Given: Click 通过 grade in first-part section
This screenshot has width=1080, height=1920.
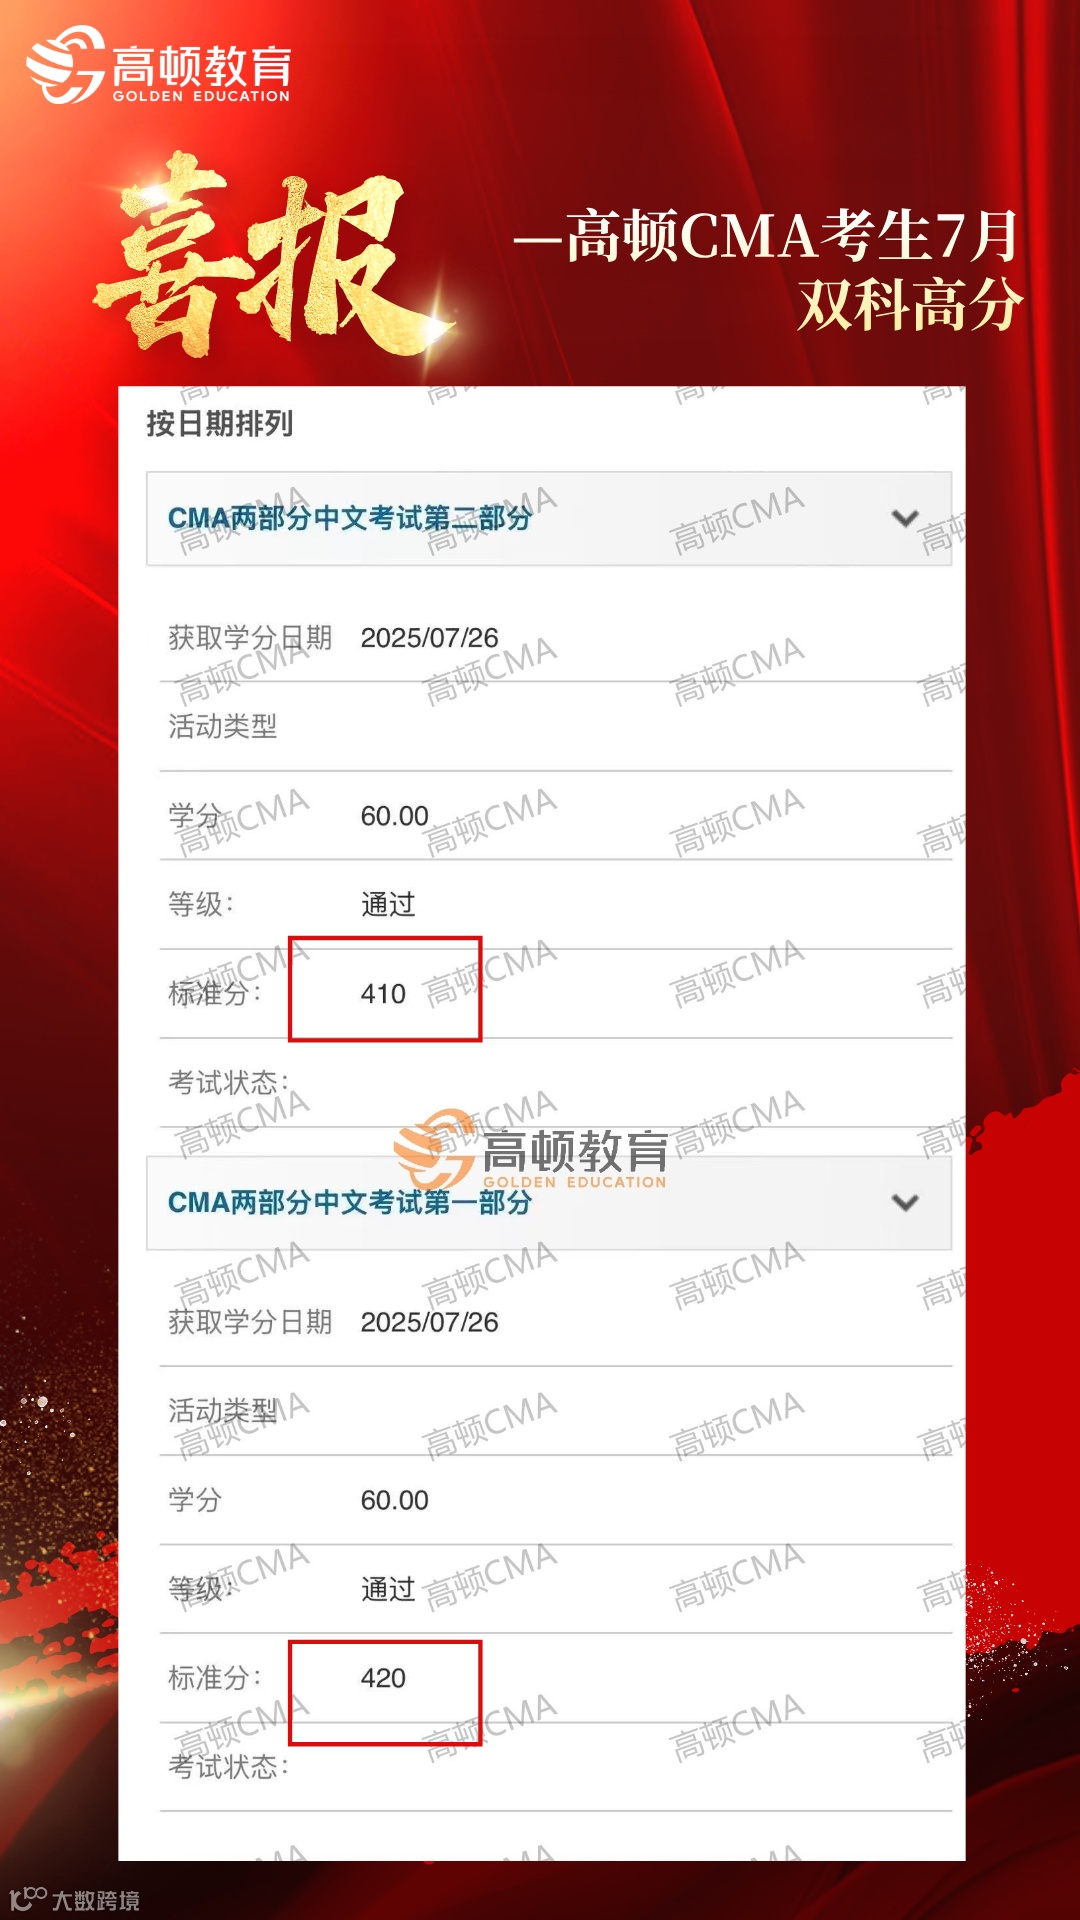Looking at the screenshot, I should [388, 1588].
